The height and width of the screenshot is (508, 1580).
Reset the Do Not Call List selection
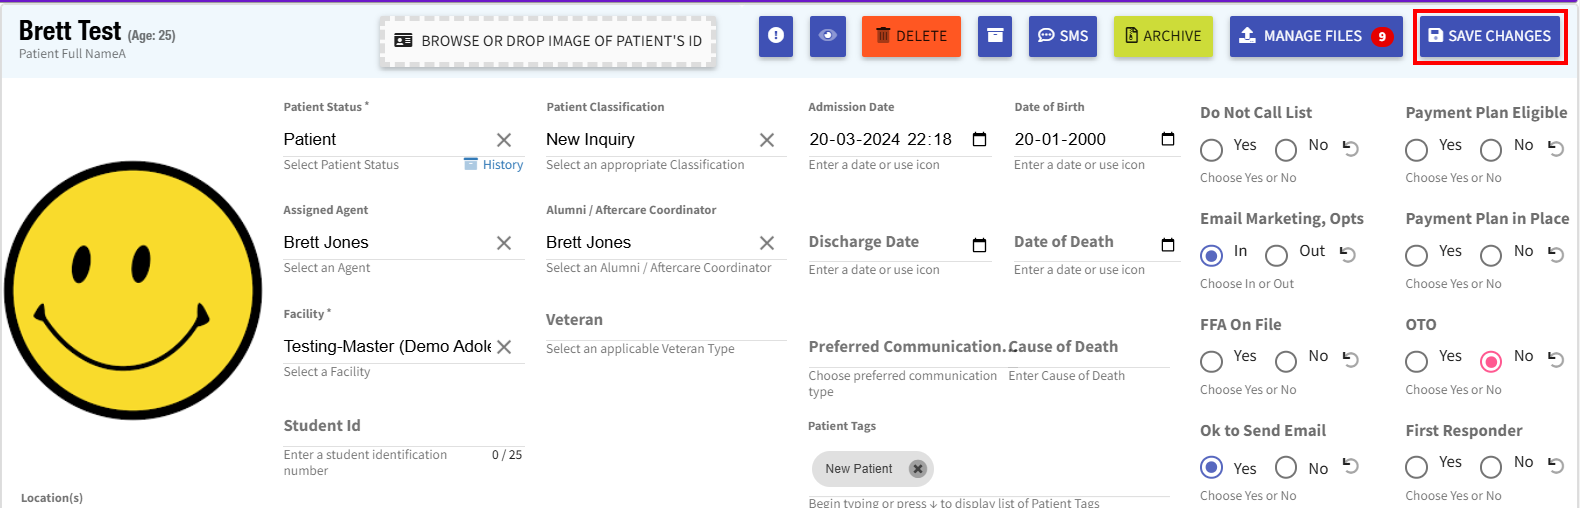click(1351, 148)
